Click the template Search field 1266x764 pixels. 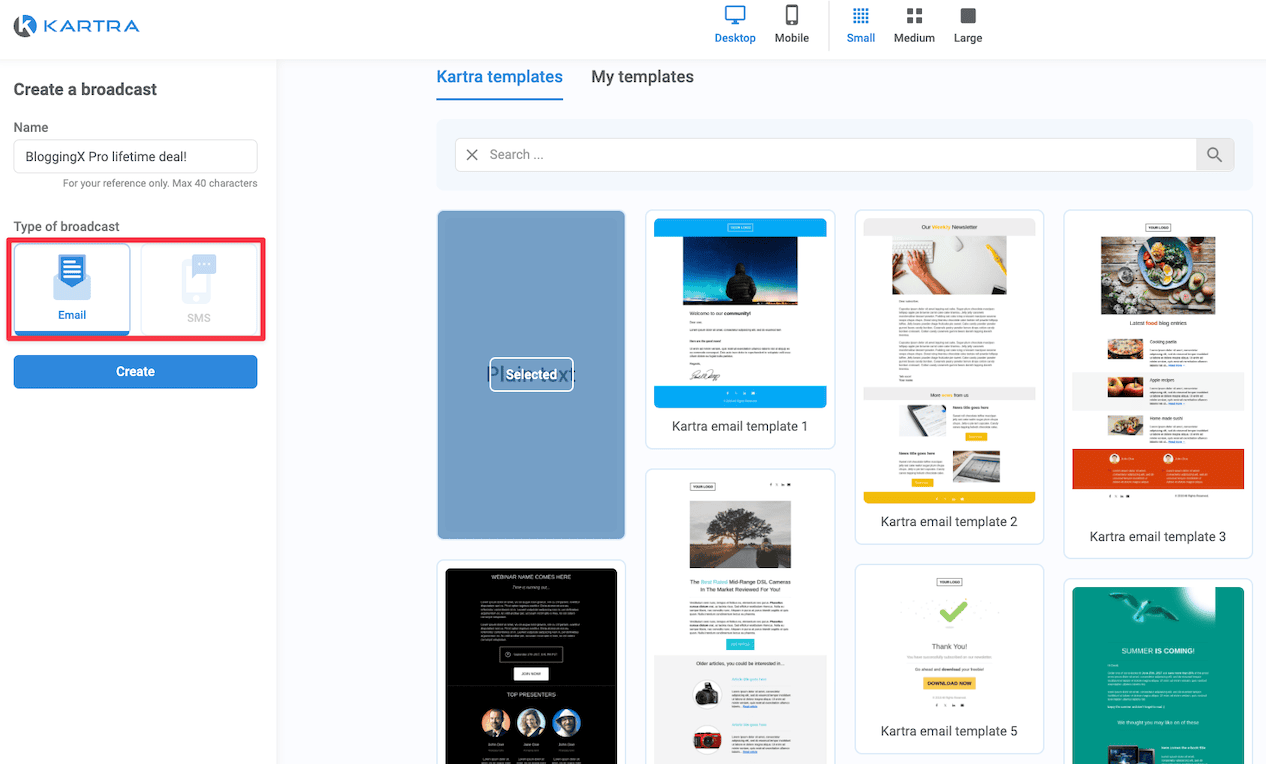point(830,155)
